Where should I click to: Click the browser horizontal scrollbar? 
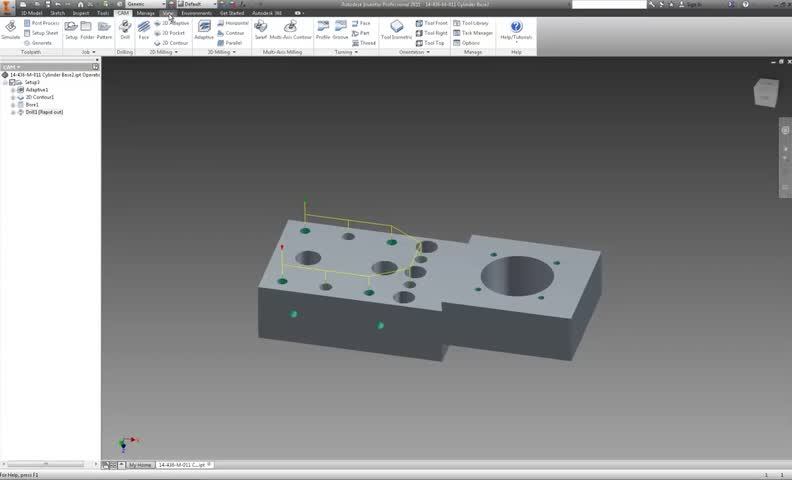pos(45,464)
